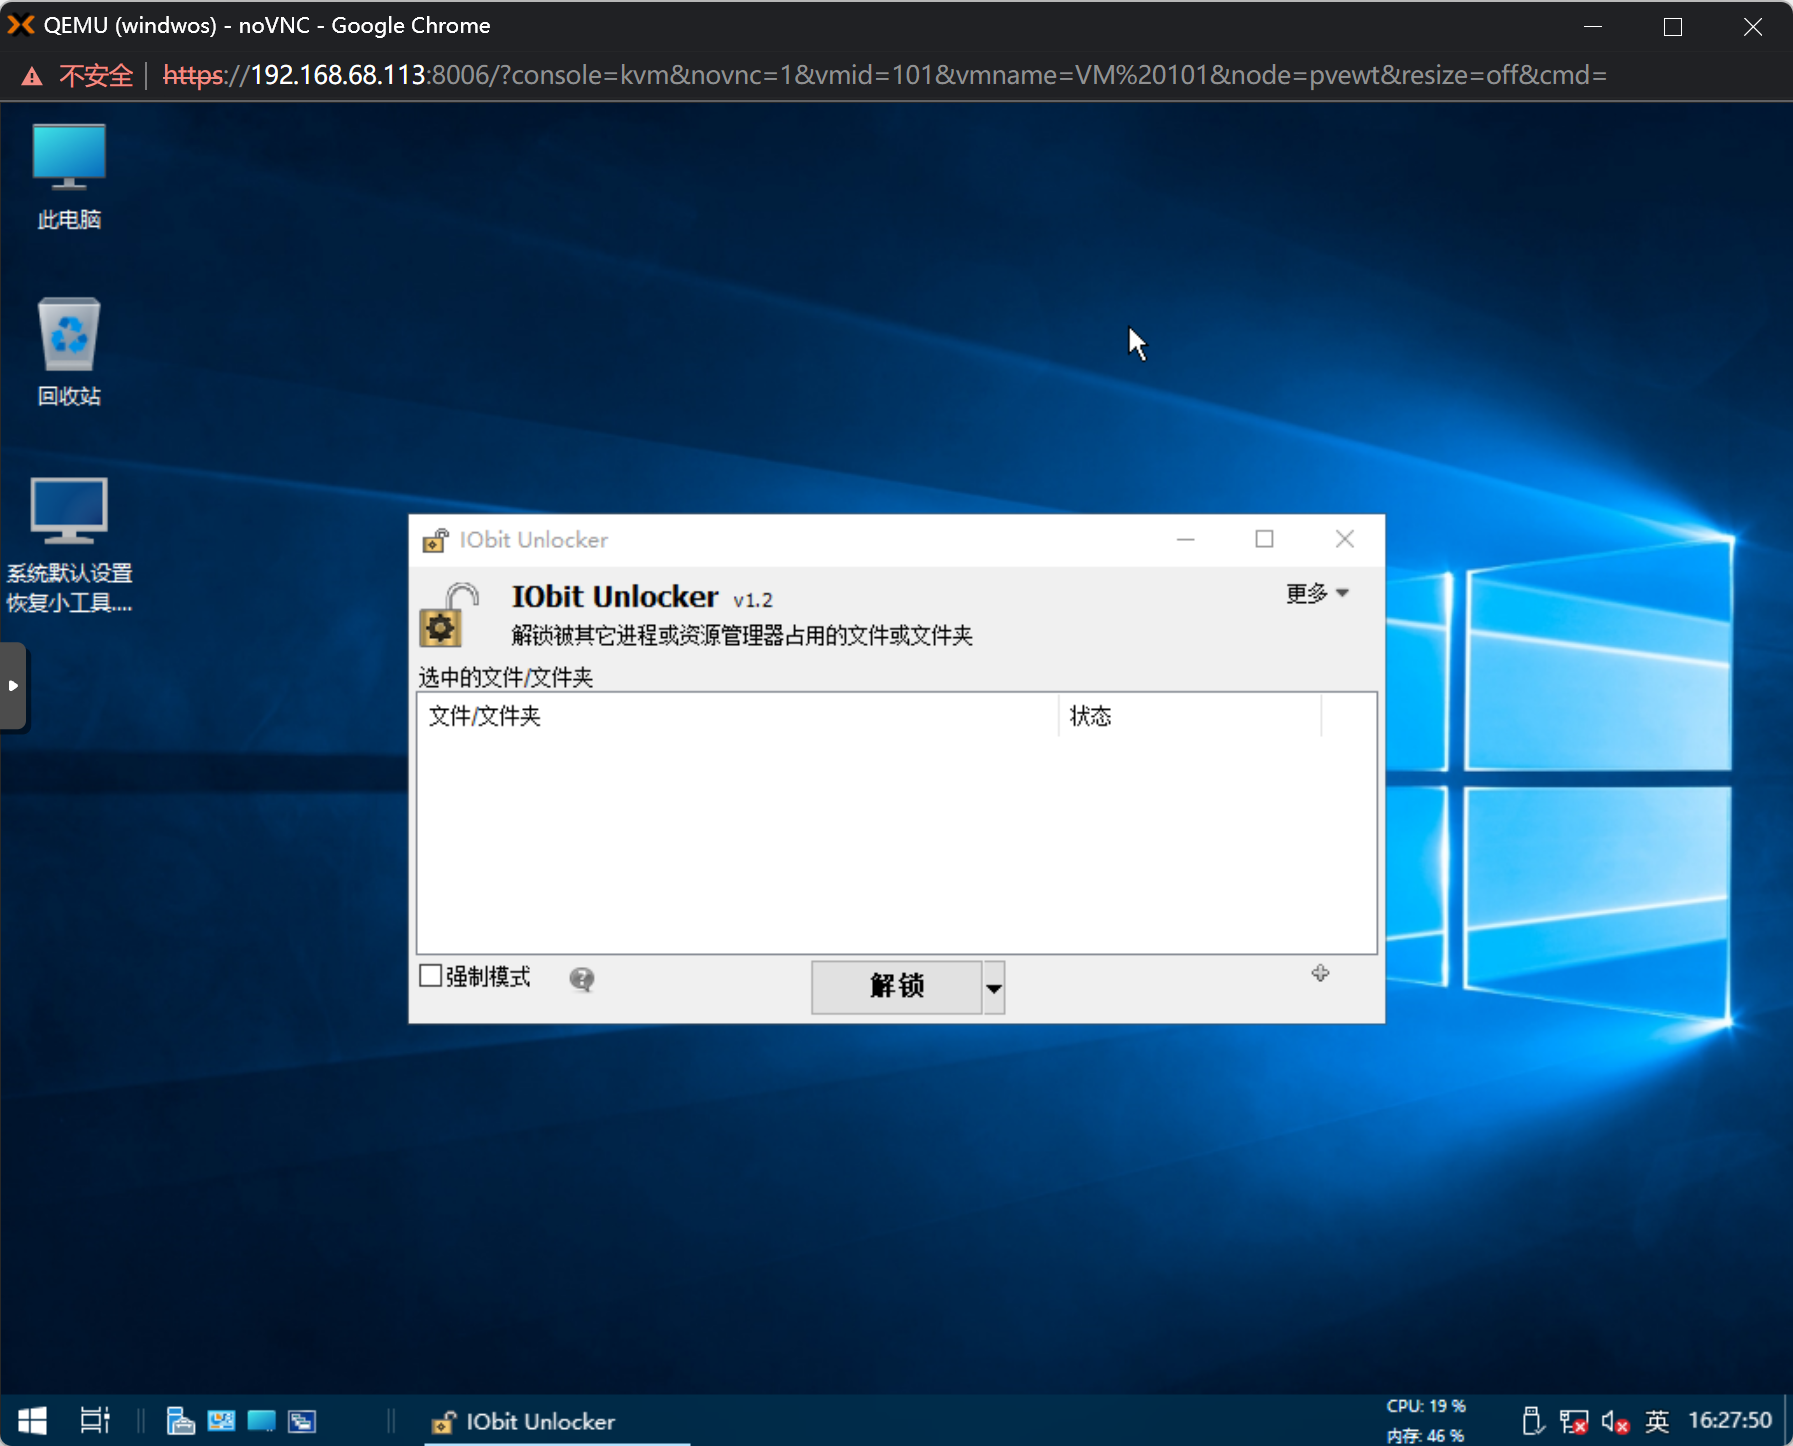Image resolution: width=1793 pixels, height=1446 pixels.
Task: Open the 解锁 button dropdown arrow
Action: click(994, 987)
